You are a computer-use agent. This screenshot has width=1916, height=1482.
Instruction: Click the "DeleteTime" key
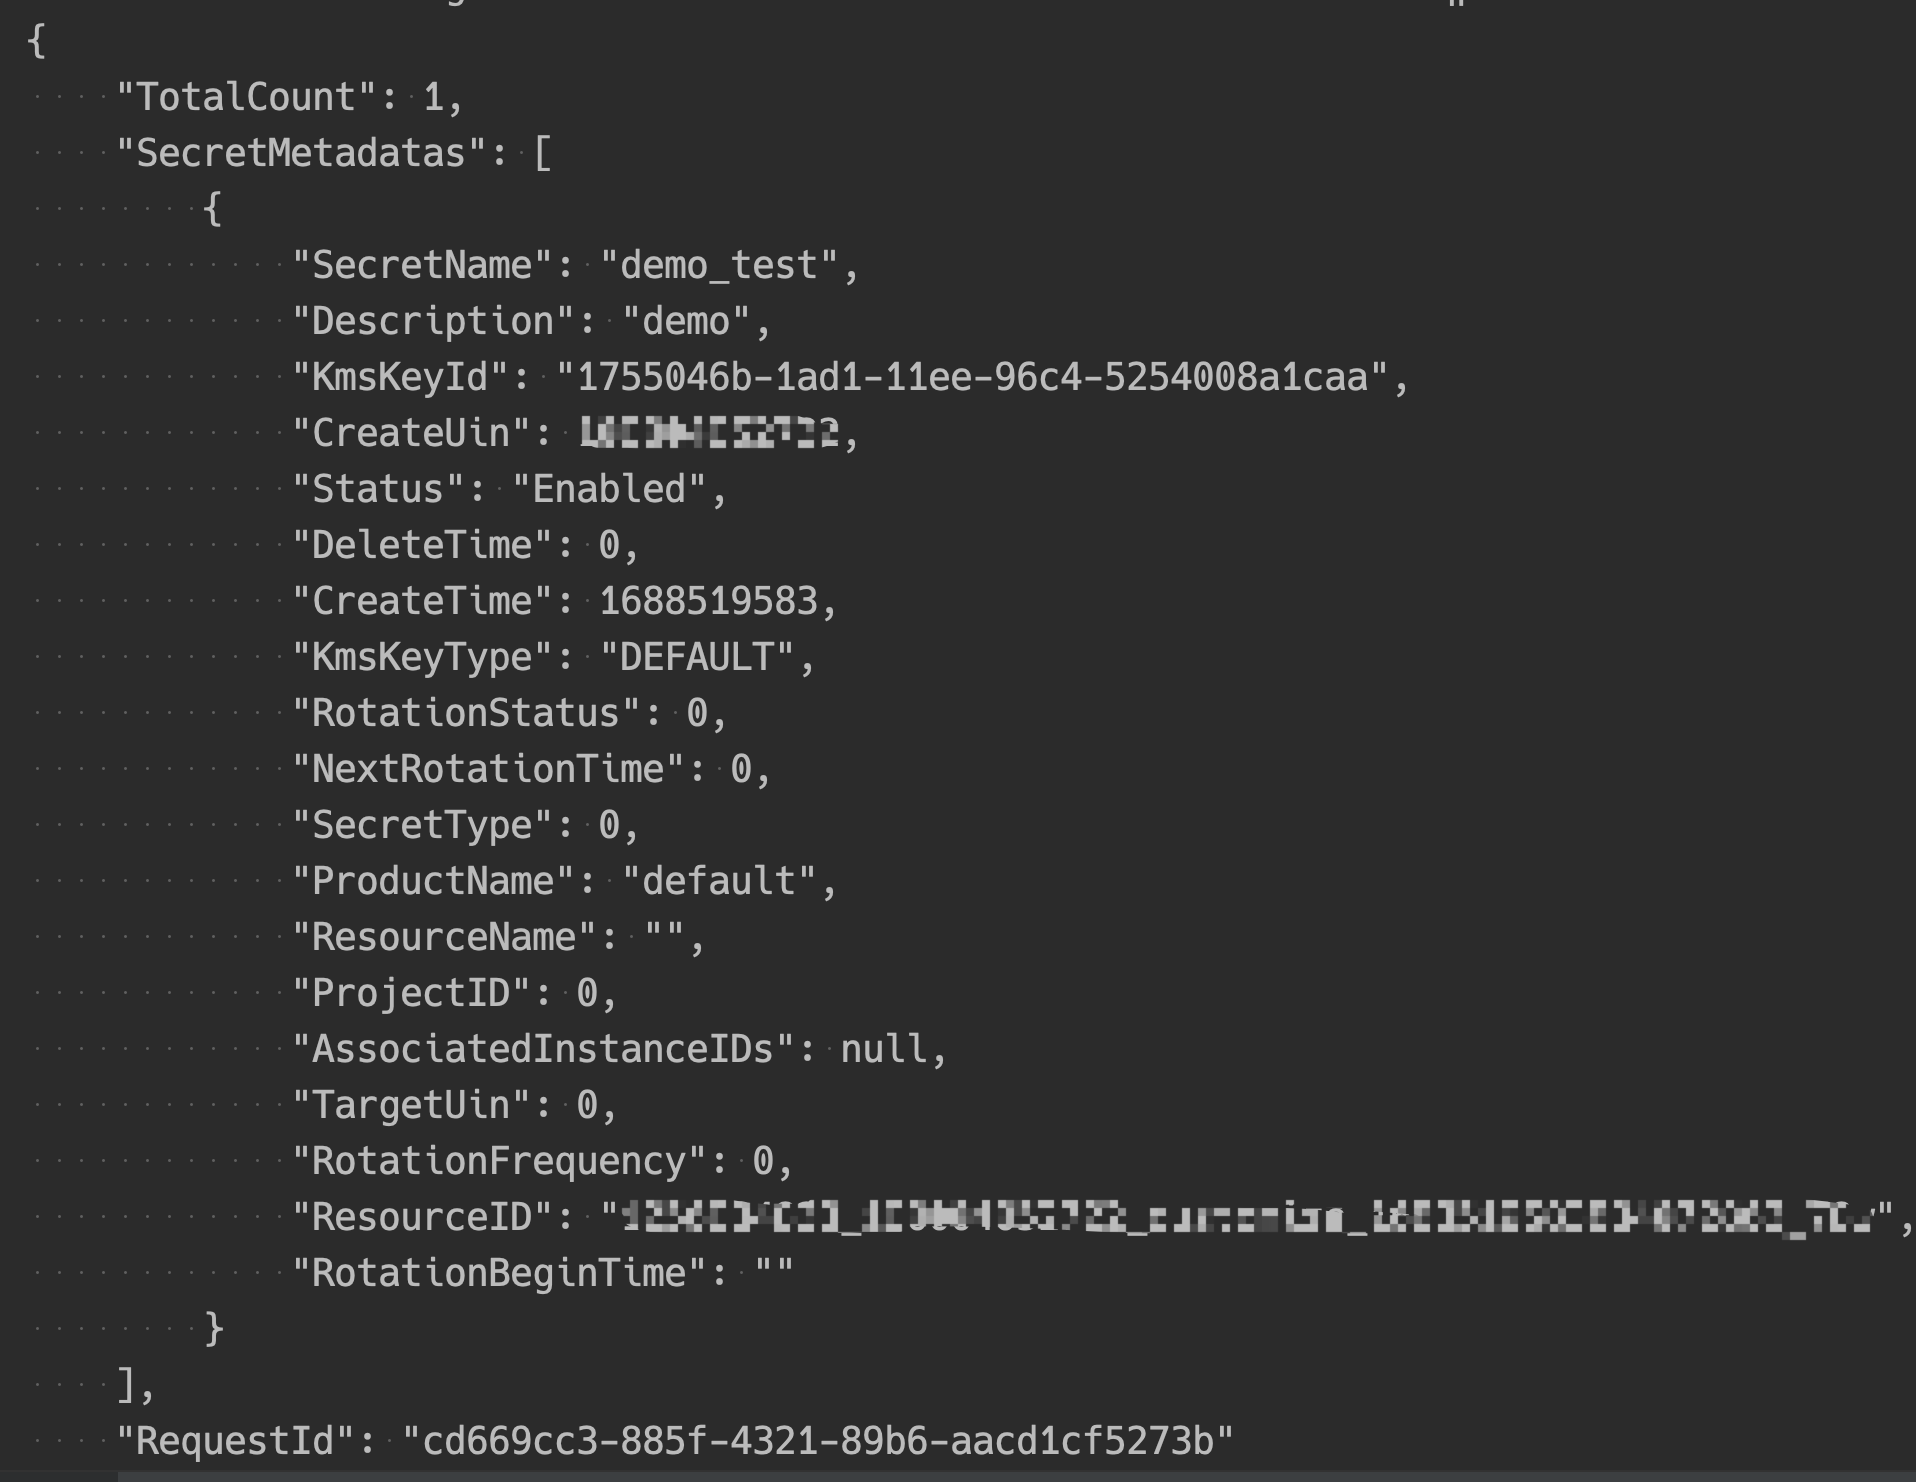coord(422,546)
